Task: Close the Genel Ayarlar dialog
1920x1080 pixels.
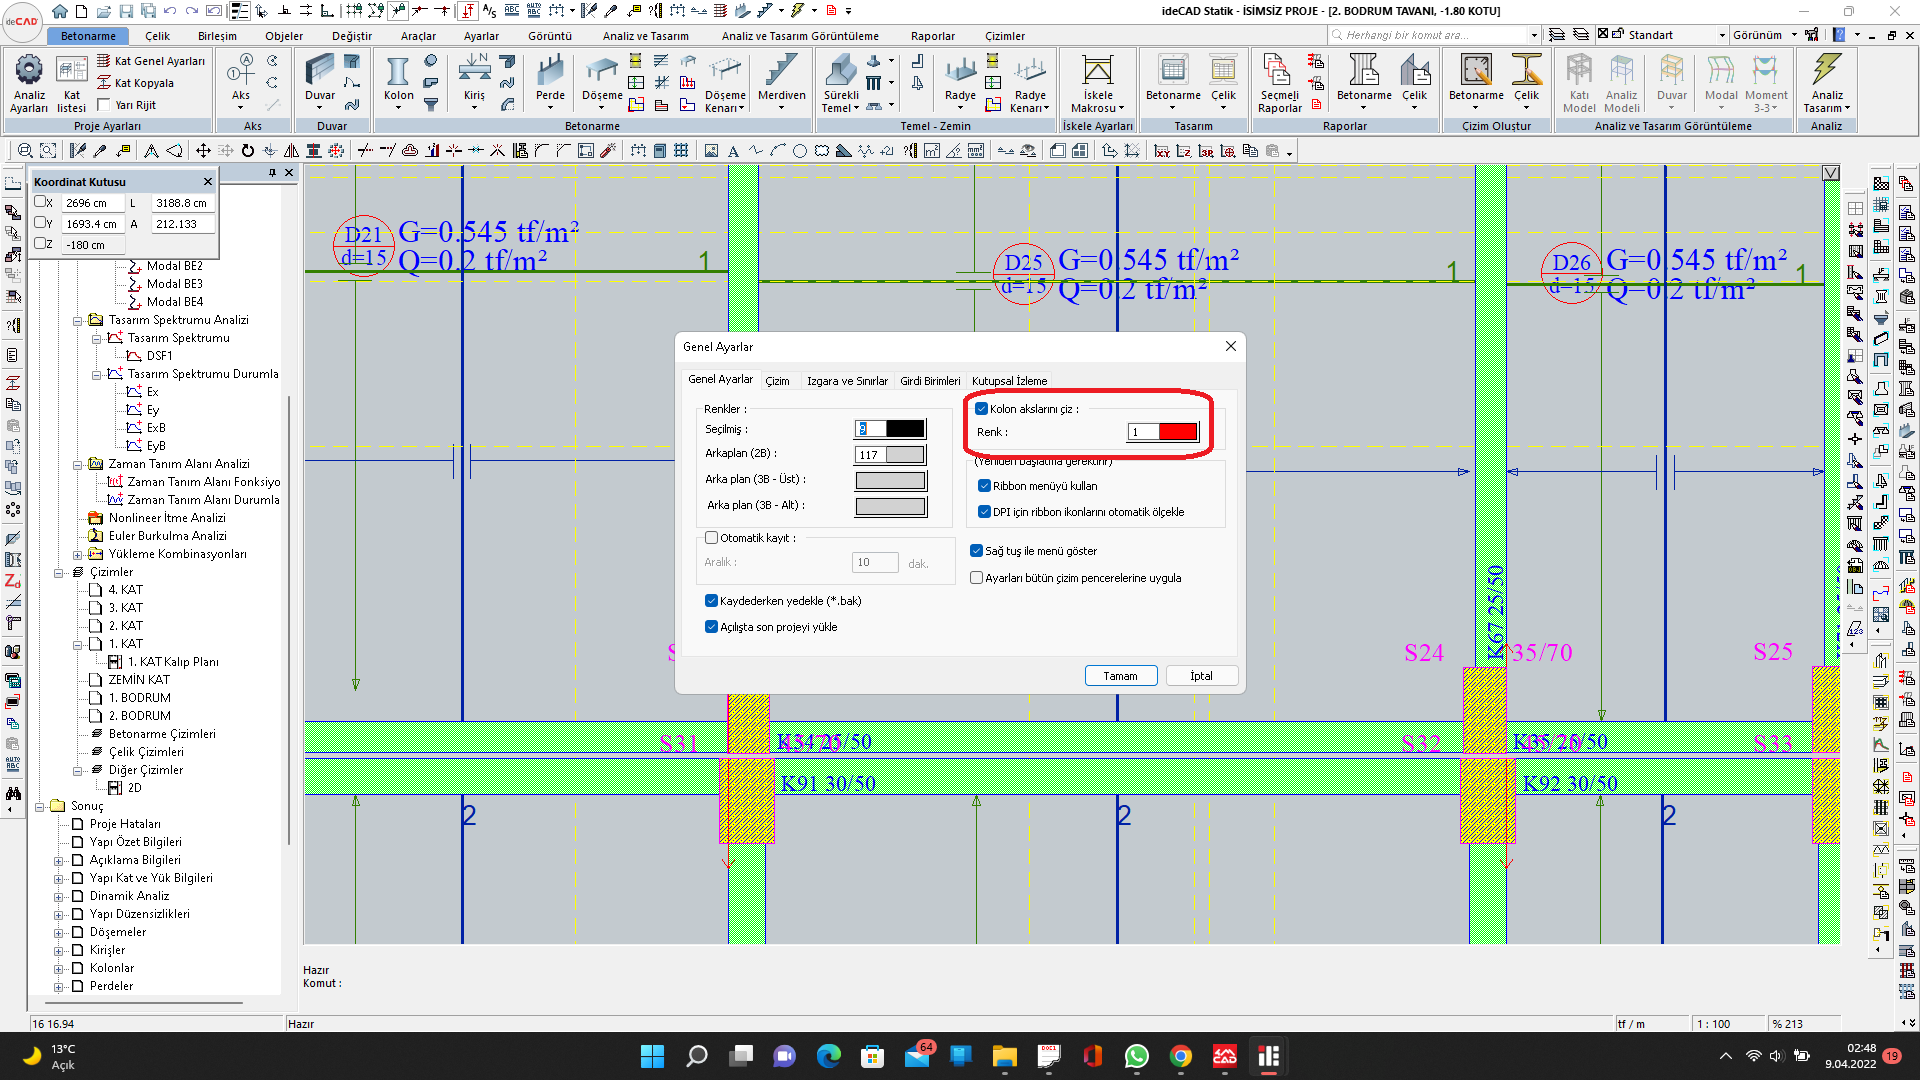Action: click(x=1231, y=346)
